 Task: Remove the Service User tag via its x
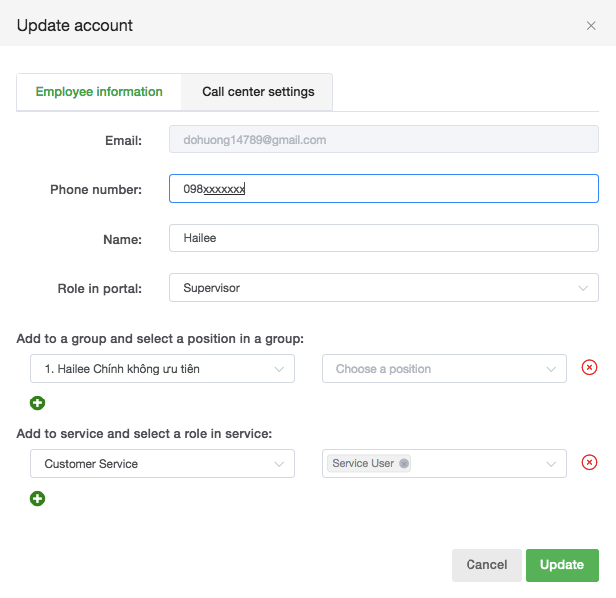click(x=404, y=464)
